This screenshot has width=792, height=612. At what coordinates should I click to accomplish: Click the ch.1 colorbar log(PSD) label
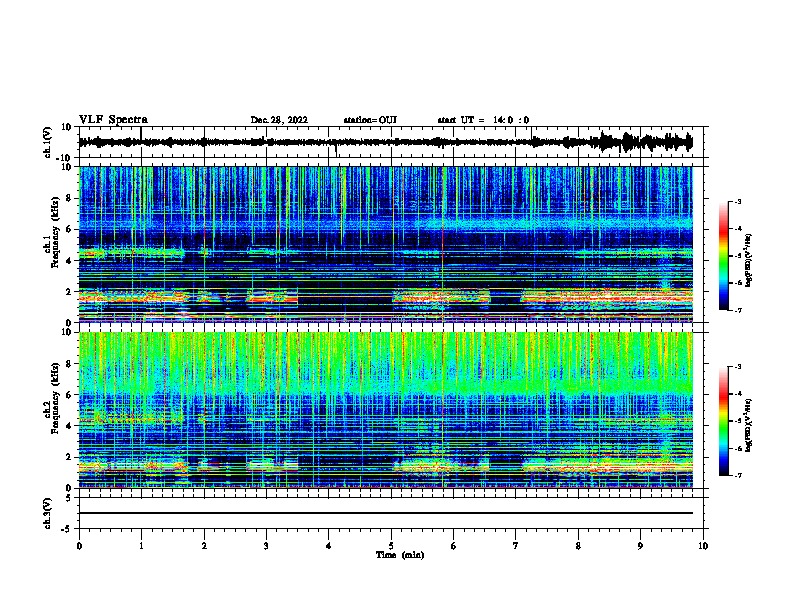click(748, 261)
